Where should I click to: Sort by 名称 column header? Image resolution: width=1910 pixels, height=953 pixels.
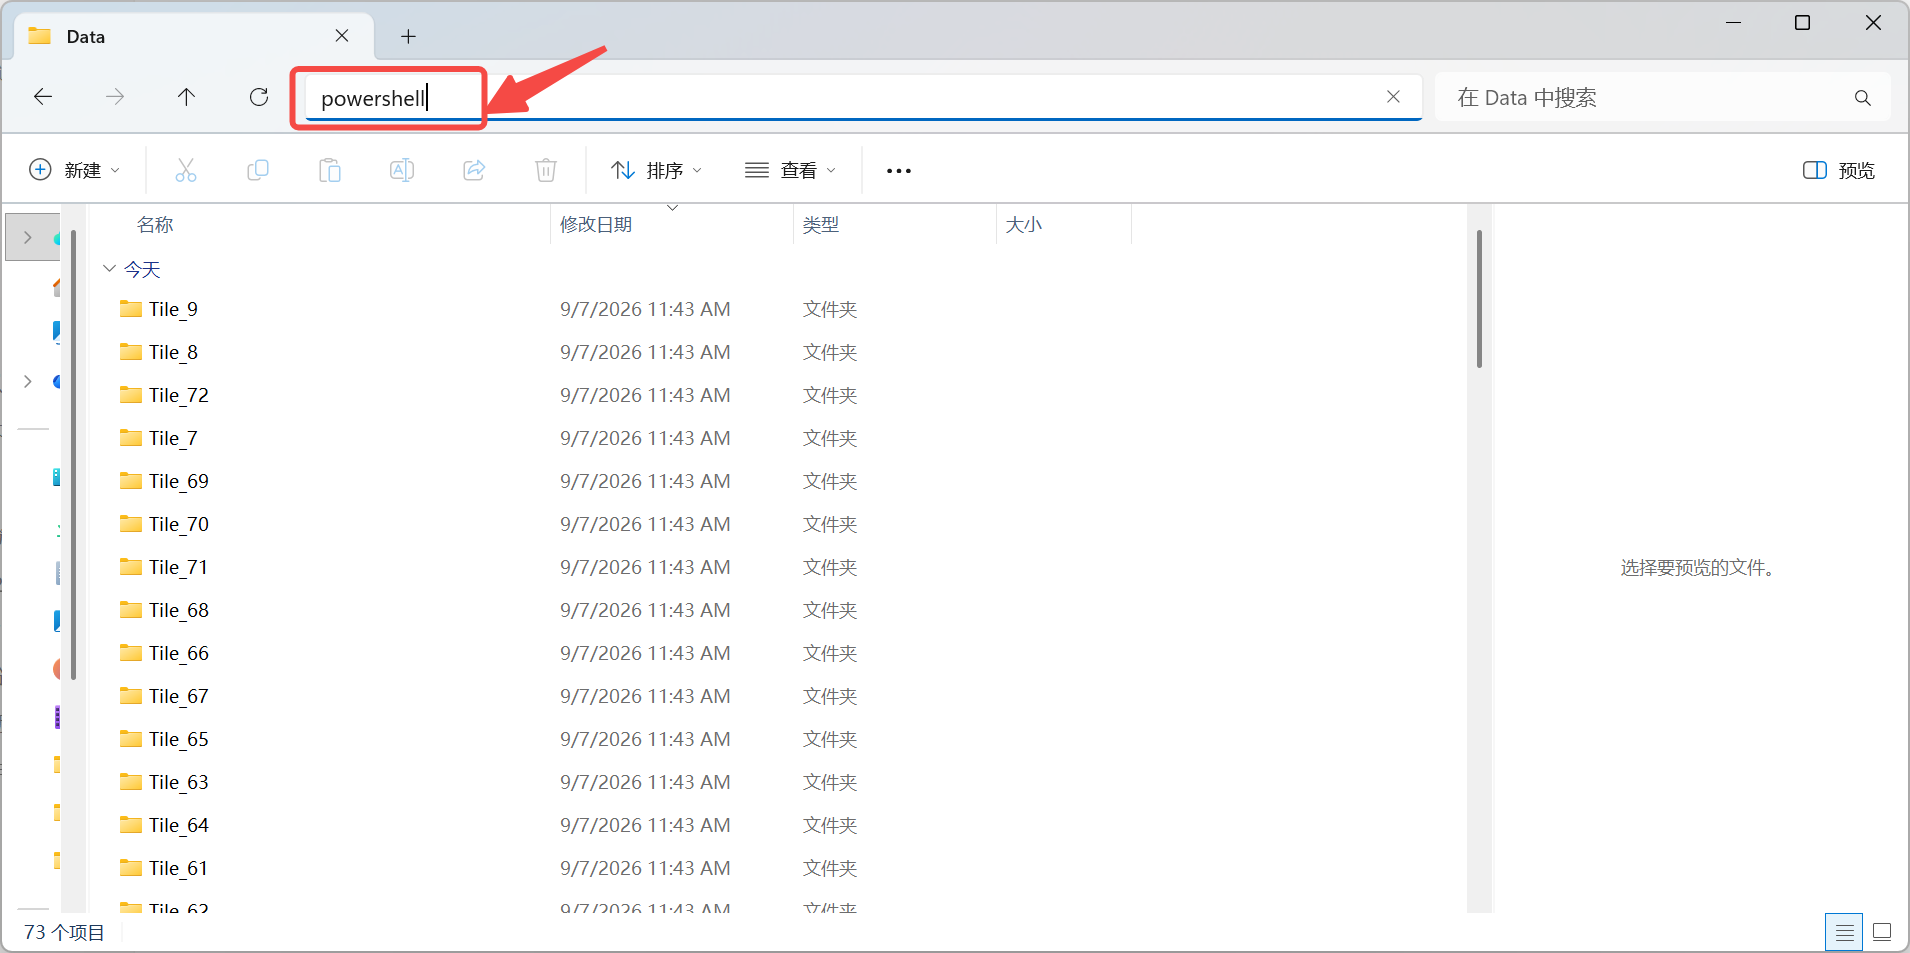[155, 225]
